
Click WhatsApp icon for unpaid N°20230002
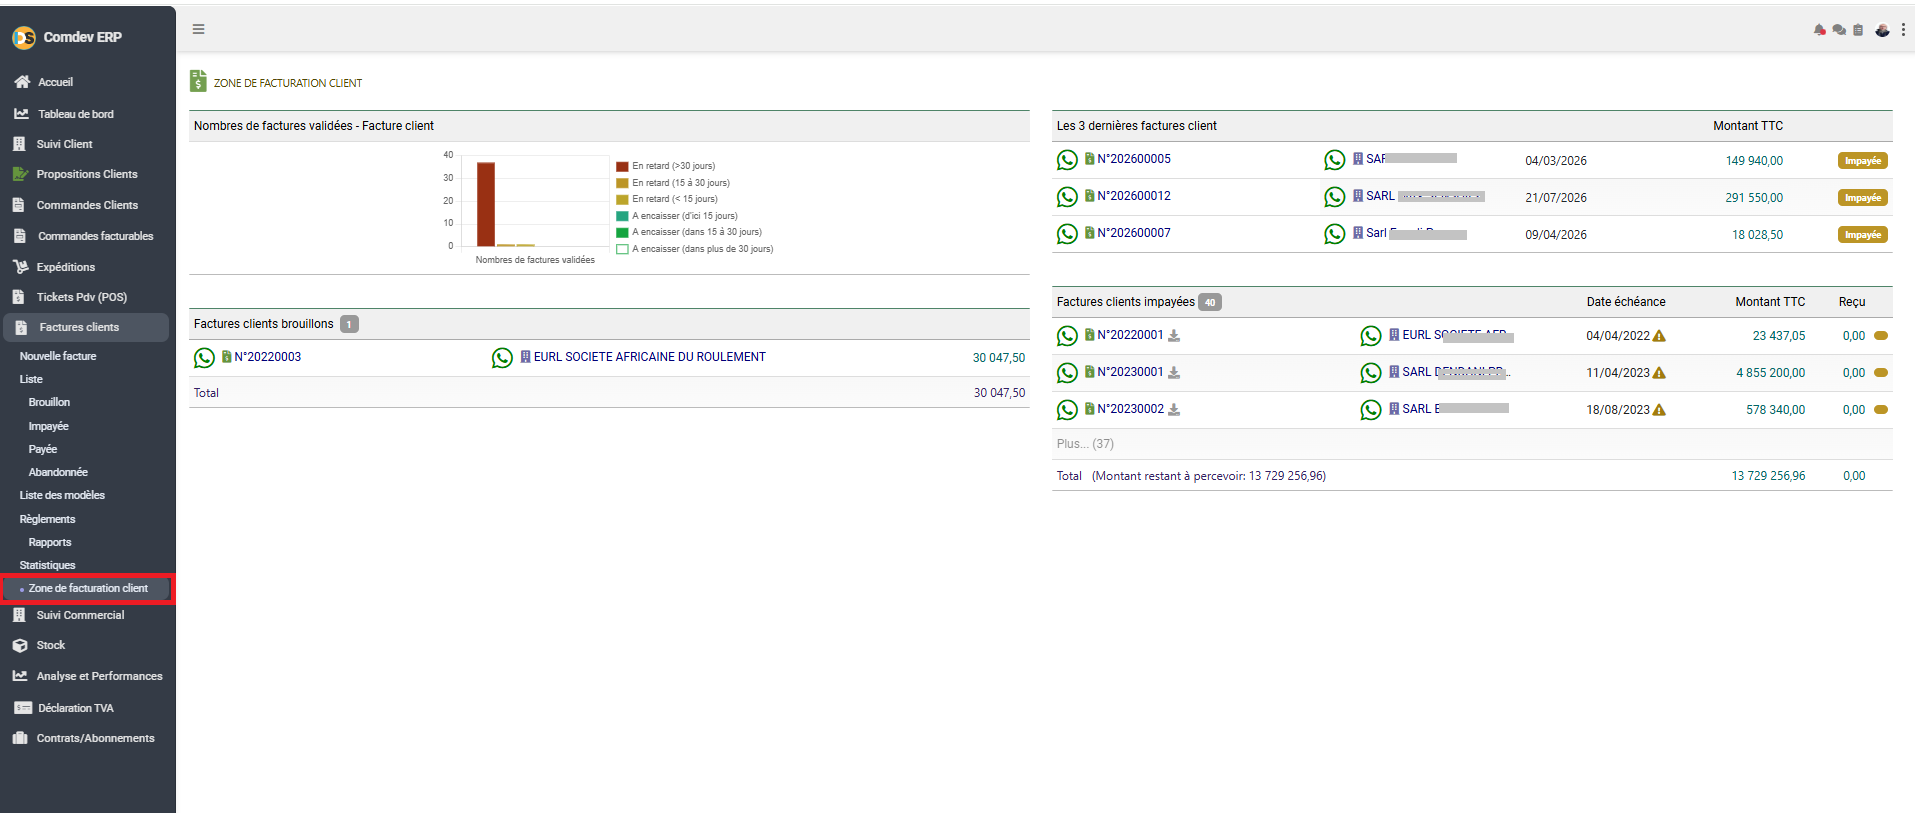click(1067, 410)
